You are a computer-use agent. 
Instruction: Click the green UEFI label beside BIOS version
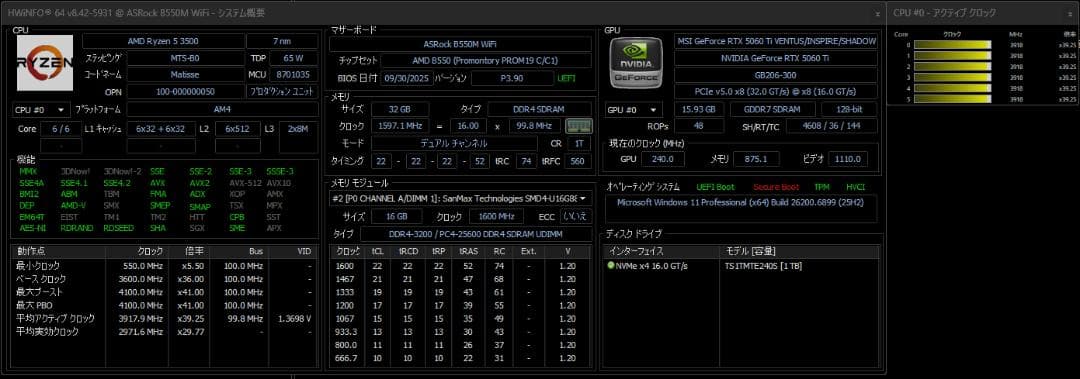[x=567, y=78]
